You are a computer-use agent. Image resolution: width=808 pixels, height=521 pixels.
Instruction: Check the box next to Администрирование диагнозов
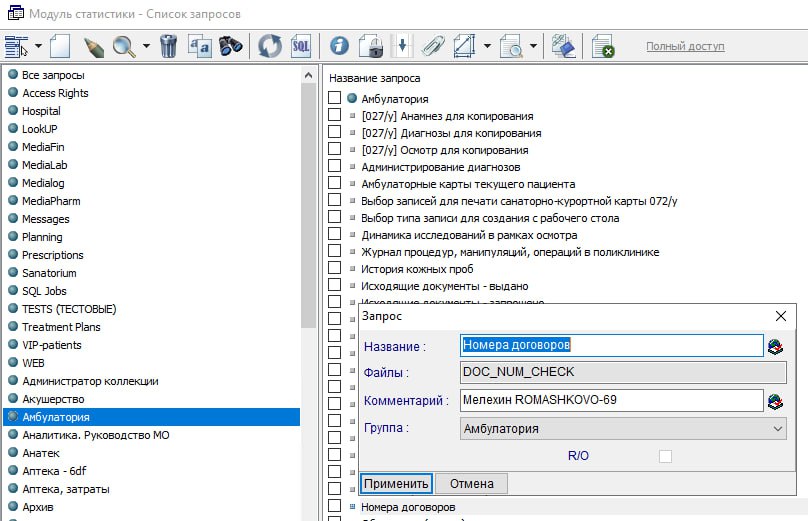click(x=335, y=167)
